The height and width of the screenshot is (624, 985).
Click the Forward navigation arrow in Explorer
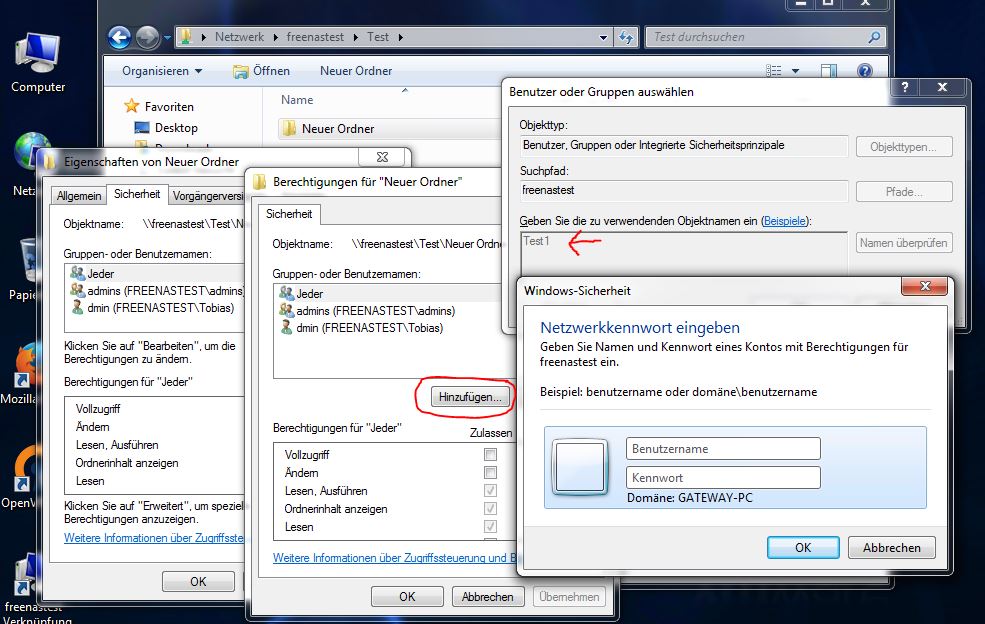click(x=148, y=38)
